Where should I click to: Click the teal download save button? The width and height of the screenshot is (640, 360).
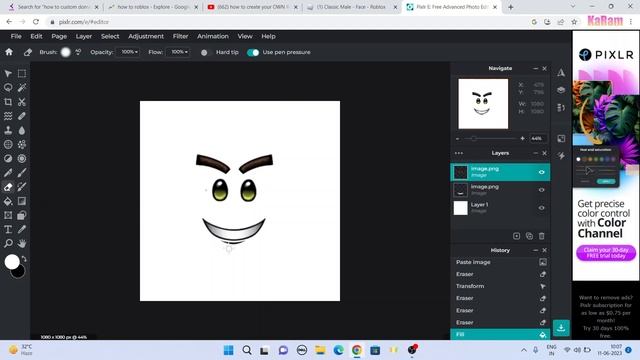[x=561, y=328]
